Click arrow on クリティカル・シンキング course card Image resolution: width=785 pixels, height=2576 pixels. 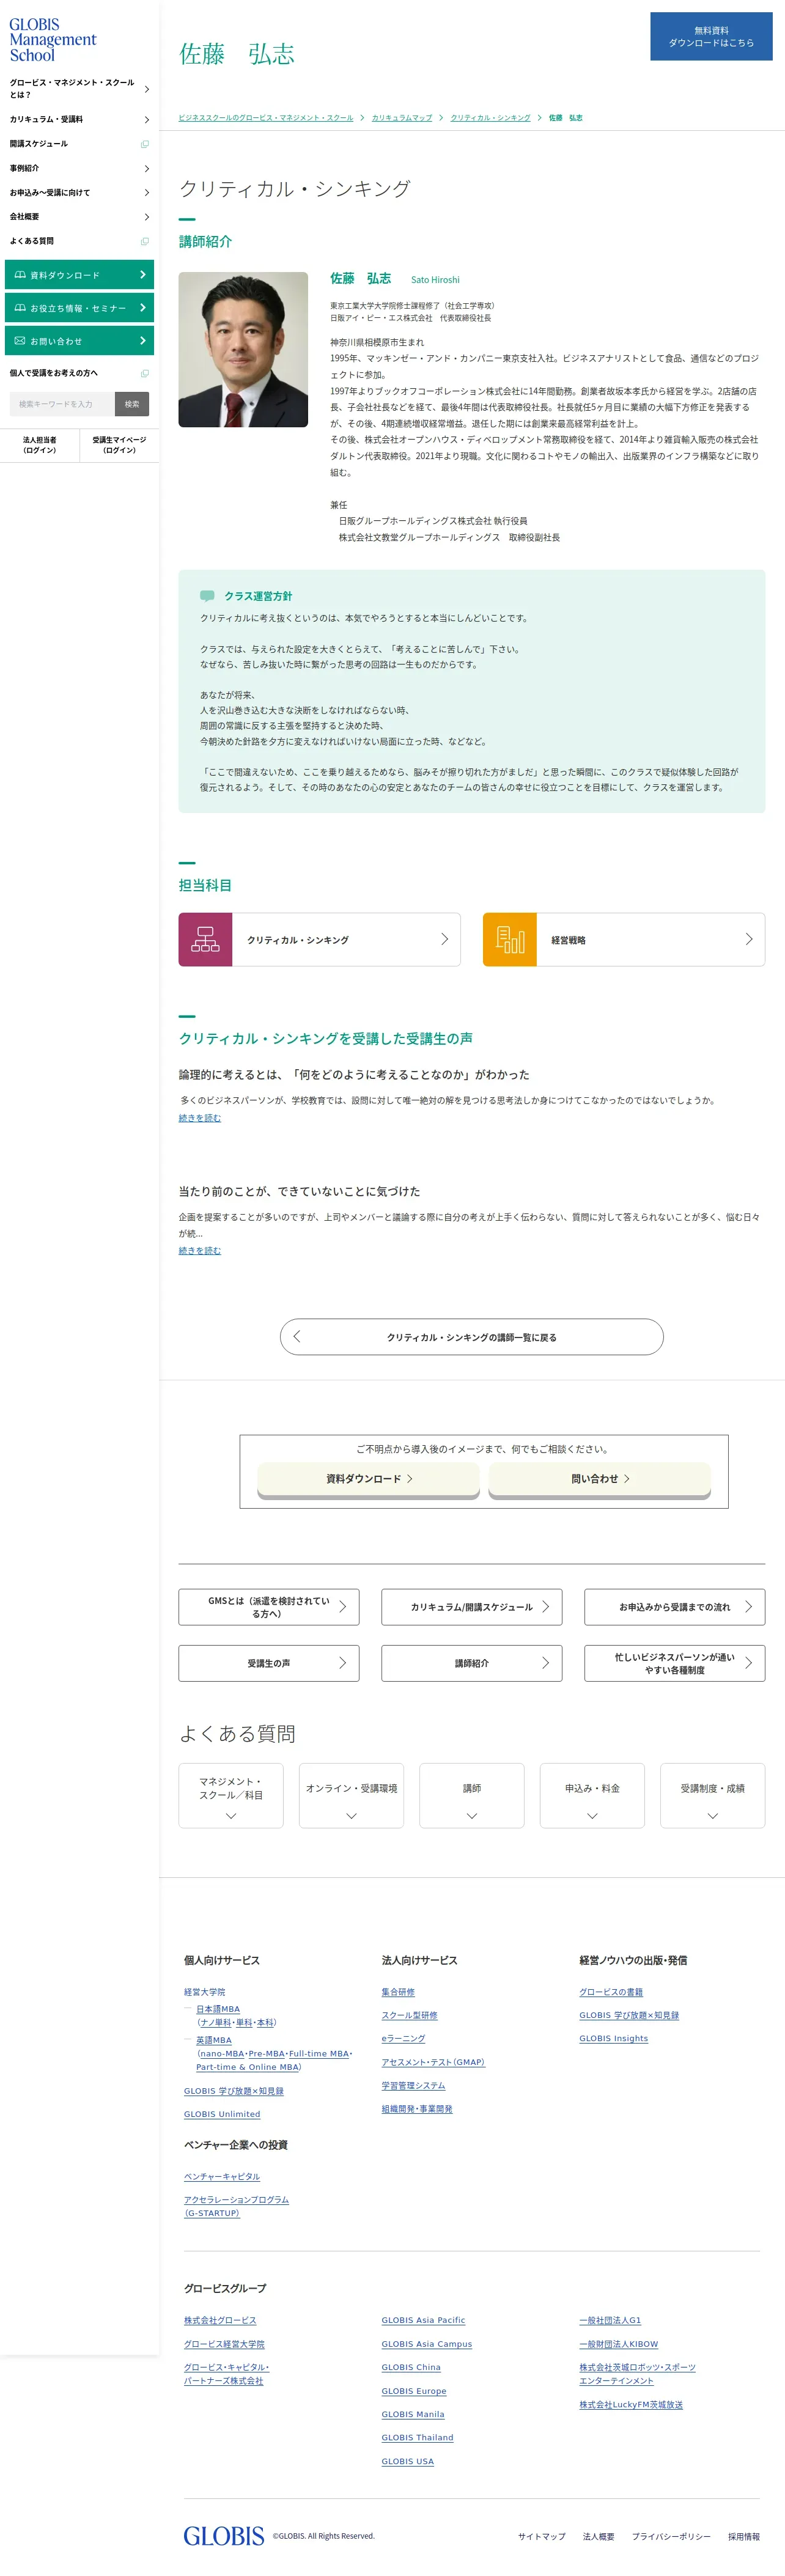[x=444, y=939]
